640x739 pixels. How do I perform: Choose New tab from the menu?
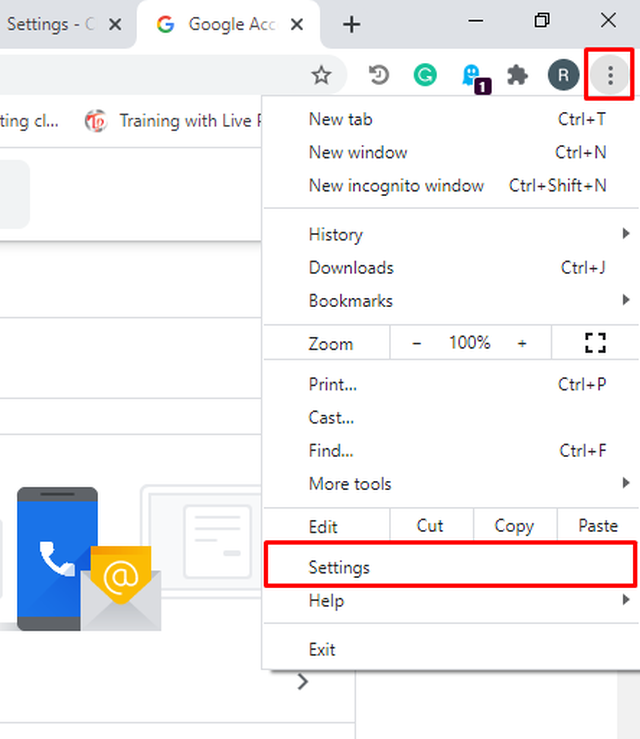[451, 119]
